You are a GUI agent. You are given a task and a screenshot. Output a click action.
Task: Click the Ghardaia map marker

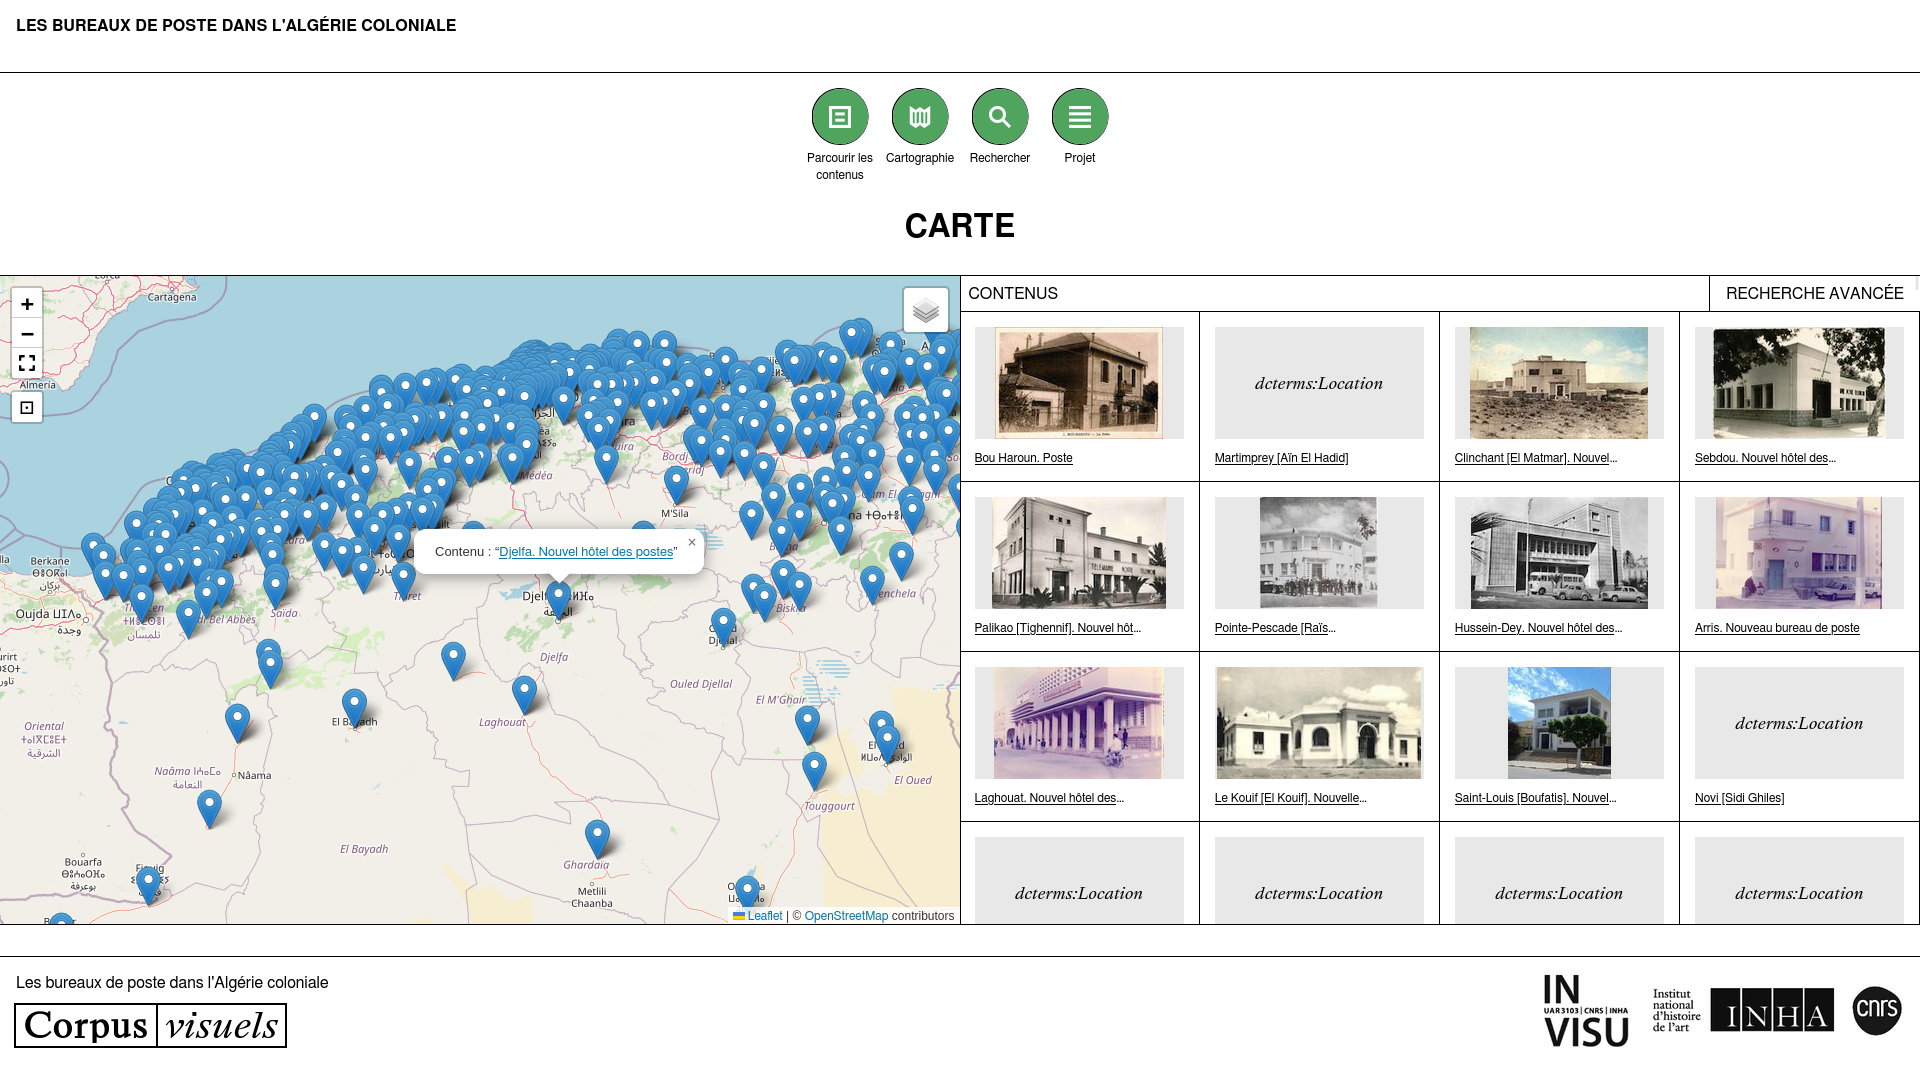[x=597, y=837]
